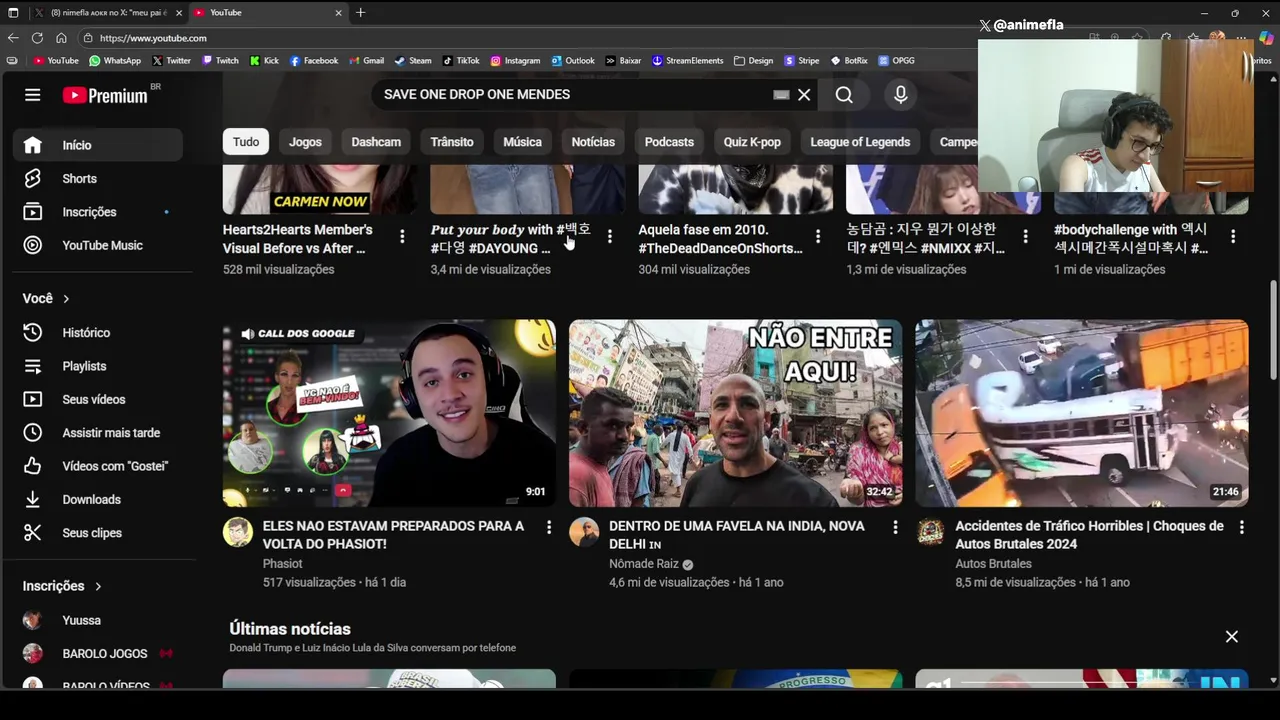Open Inscrições in the sidebar
The width and height of the screenshot is (1280, 720).
tap(97, 212)
